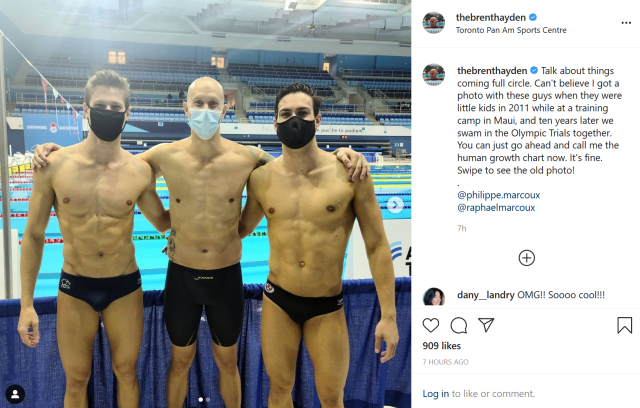Open comment bubble icon
640x408 pixels.
(x=459, y=325)
